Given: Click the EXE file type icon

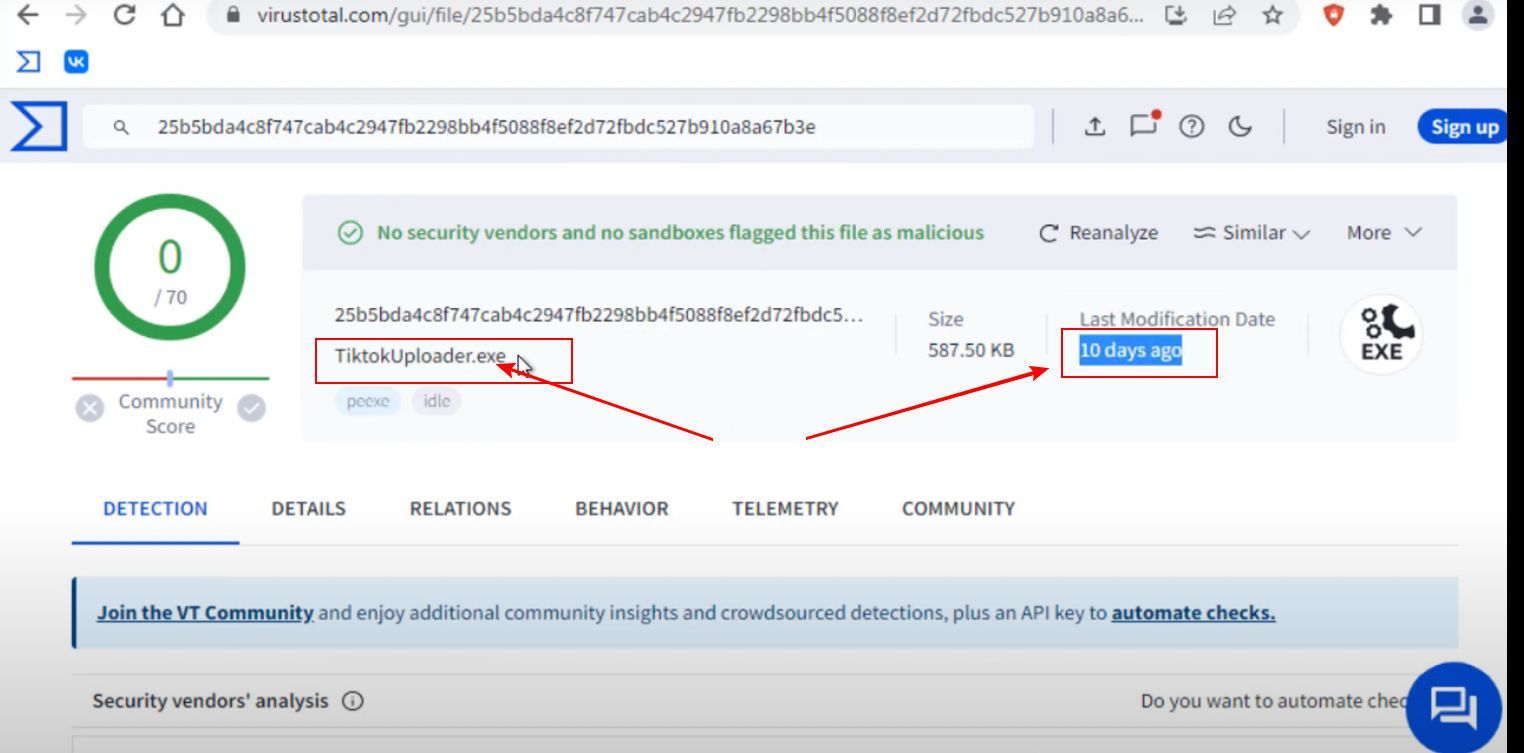Looking at the screenshot, I should pyautogui.click(x=1381, y=334).
